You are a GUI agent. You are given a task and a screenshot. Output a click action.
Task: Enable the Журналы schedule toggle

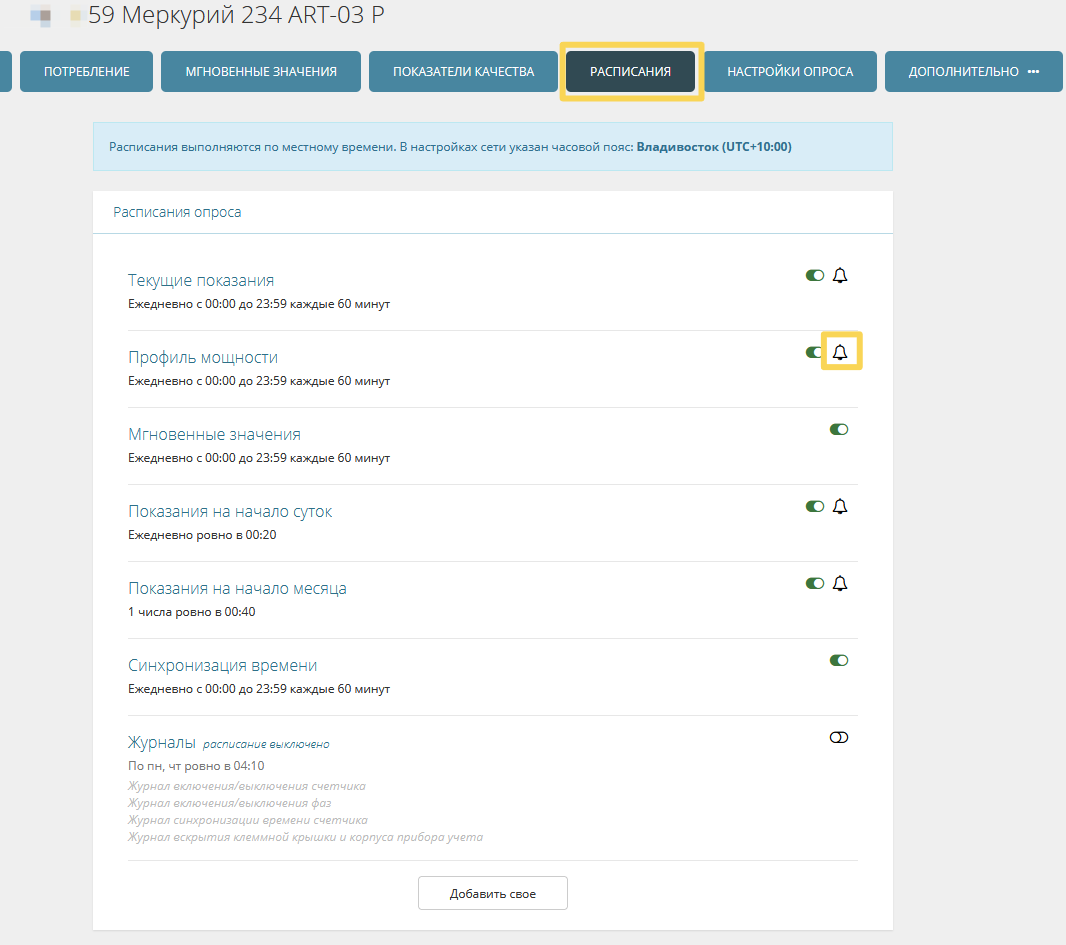coord(839,738)
